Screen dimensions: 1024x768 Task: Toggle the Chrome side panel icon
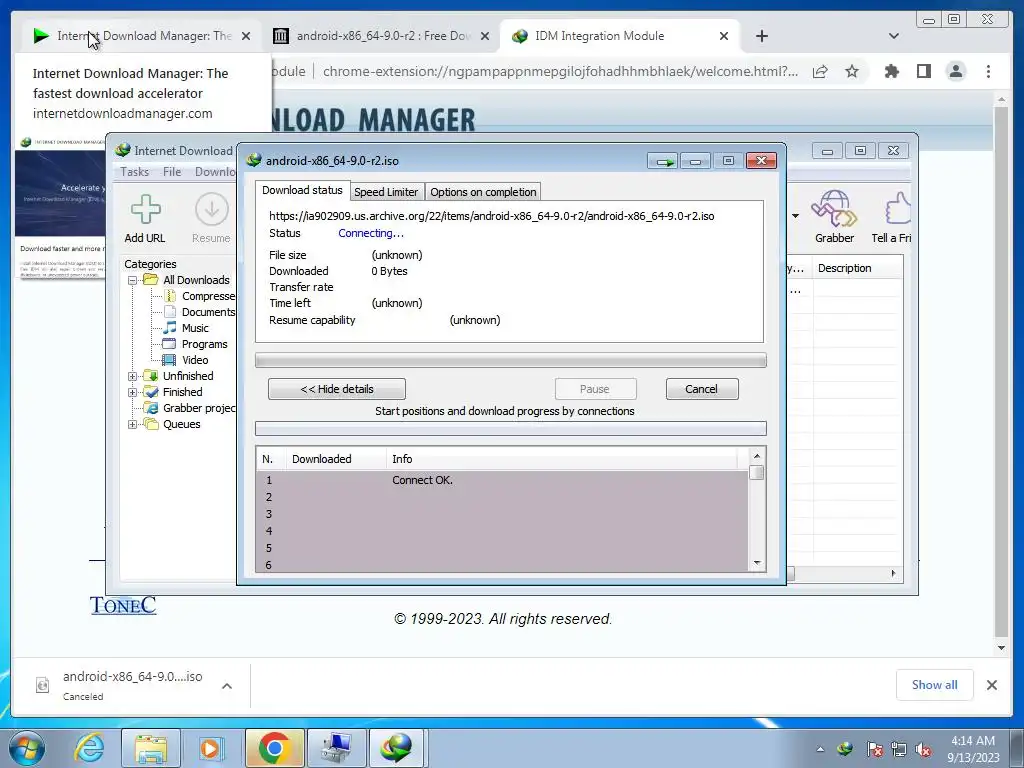coord(923,71)
